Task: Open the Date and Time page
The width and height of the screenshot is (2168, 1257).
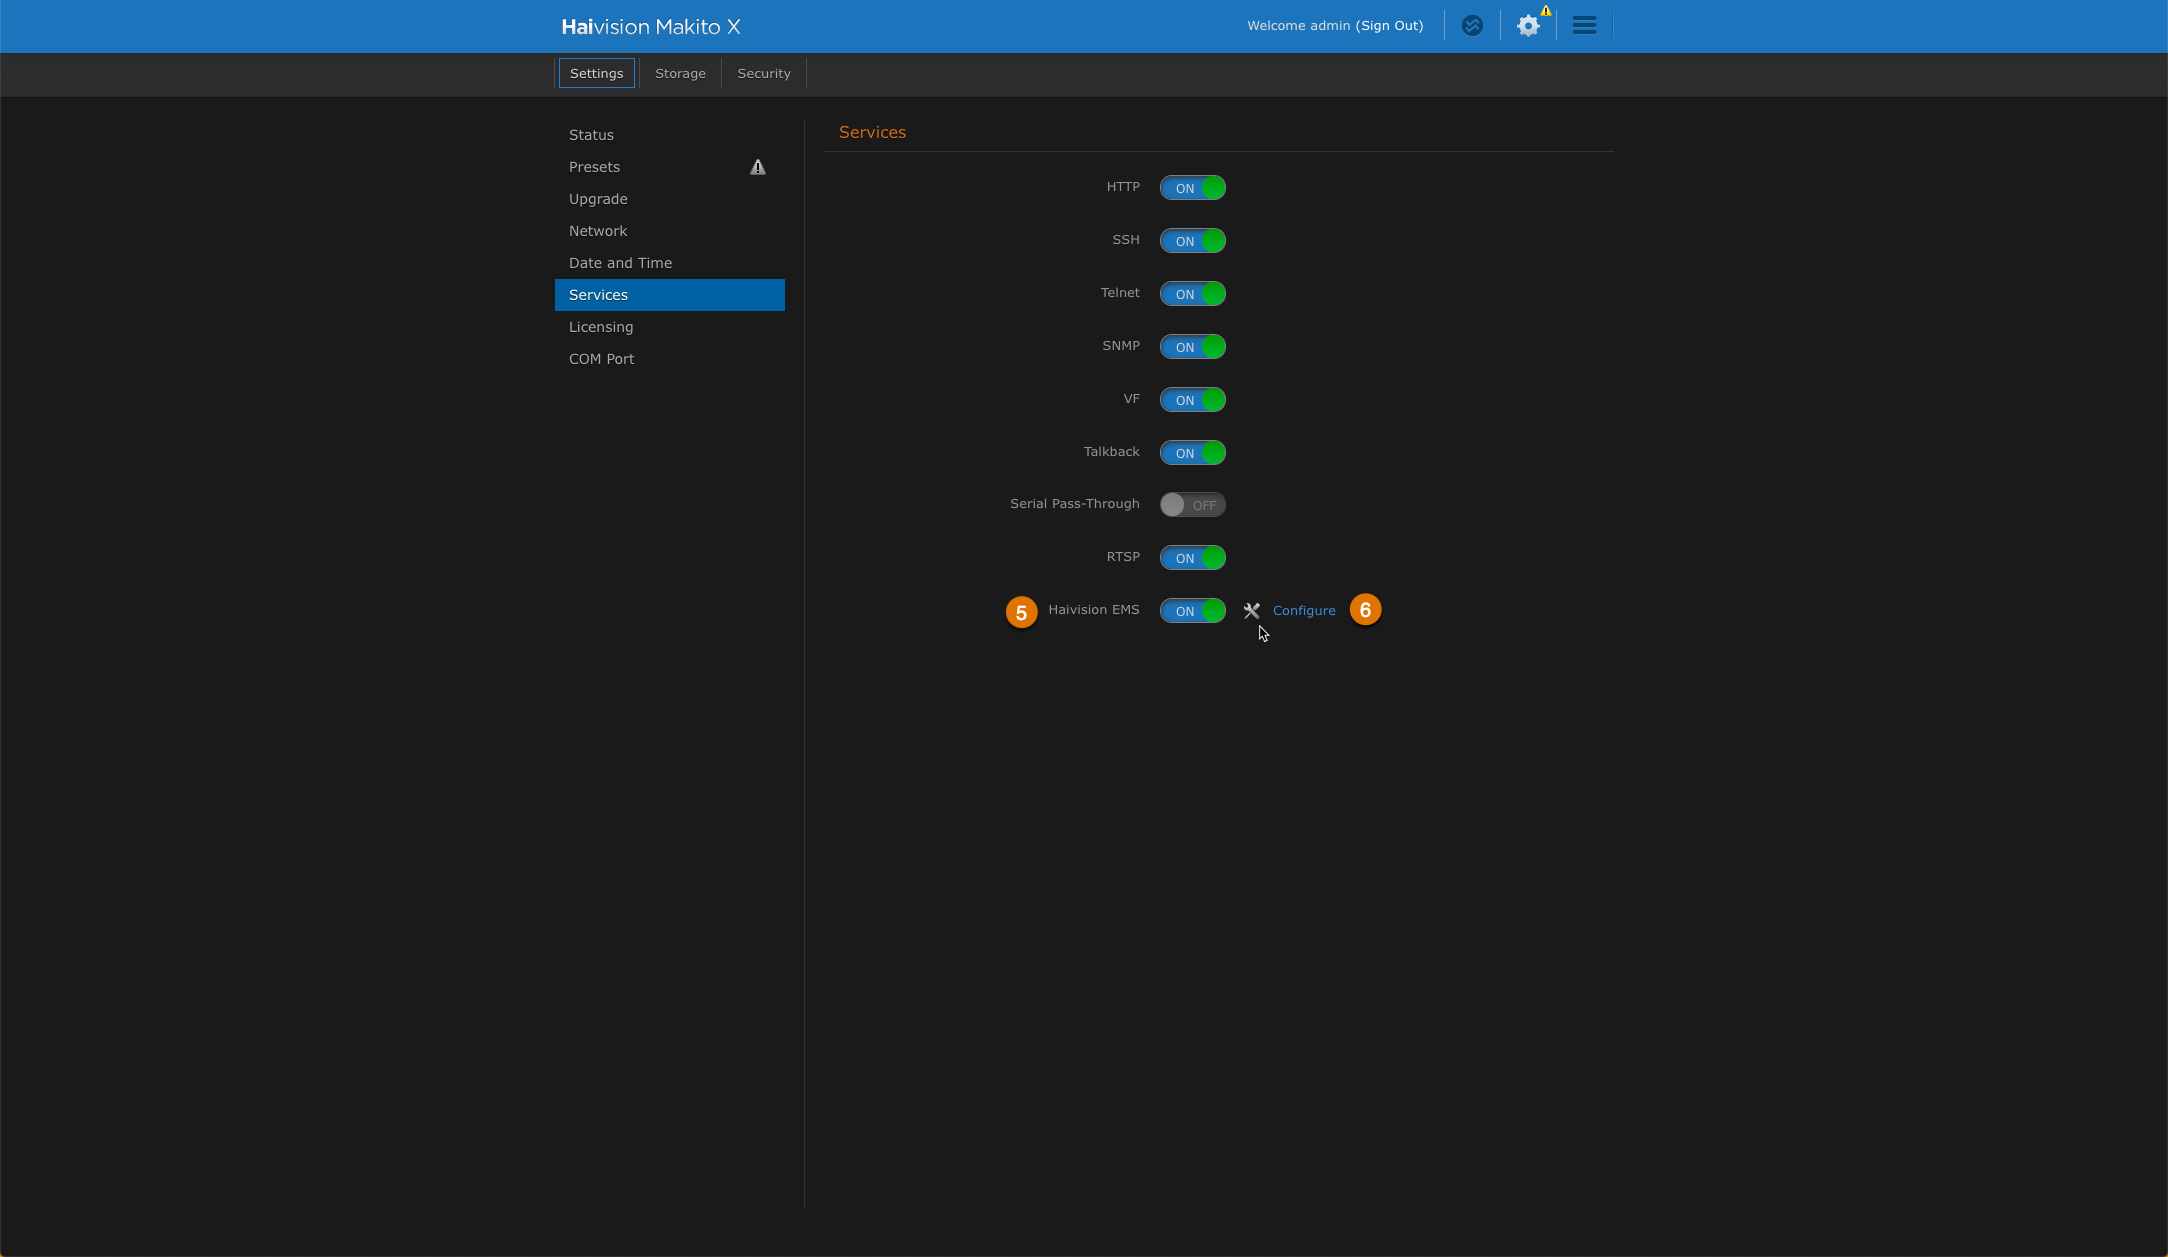Action: 620,262
